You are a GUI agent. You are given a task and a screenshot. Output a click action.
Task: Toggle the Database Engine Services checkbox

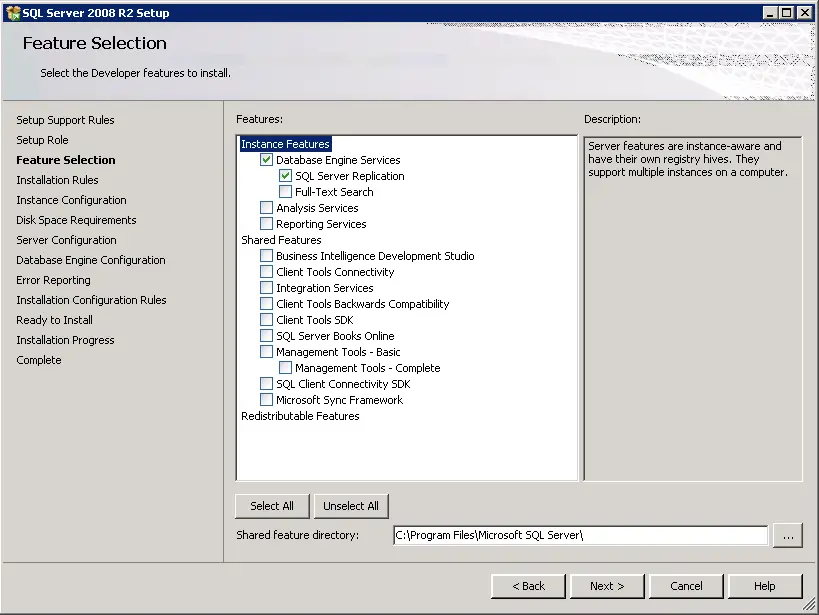(266, 160)
